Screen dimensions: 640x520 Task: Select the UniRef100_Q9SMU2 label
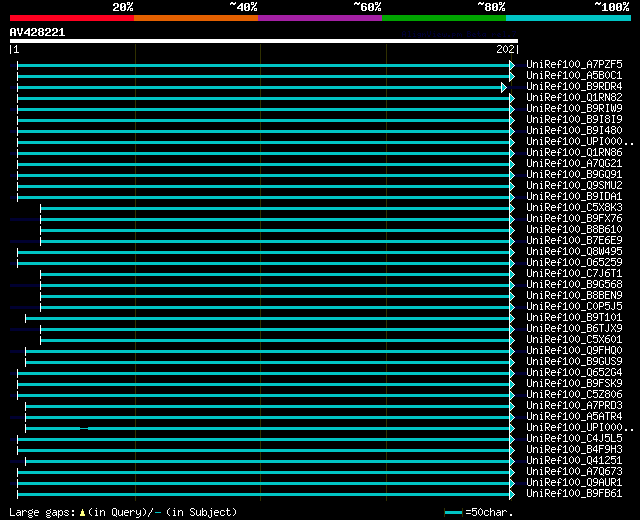tap(574, 186)
